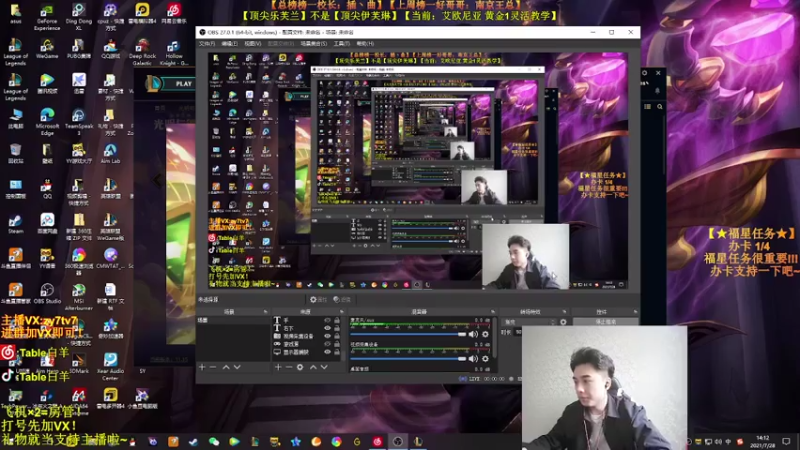This screenshot has height=450, width=800.
Task: Select the MSI Afterburner desktop icon
Action: pos(79,296)
